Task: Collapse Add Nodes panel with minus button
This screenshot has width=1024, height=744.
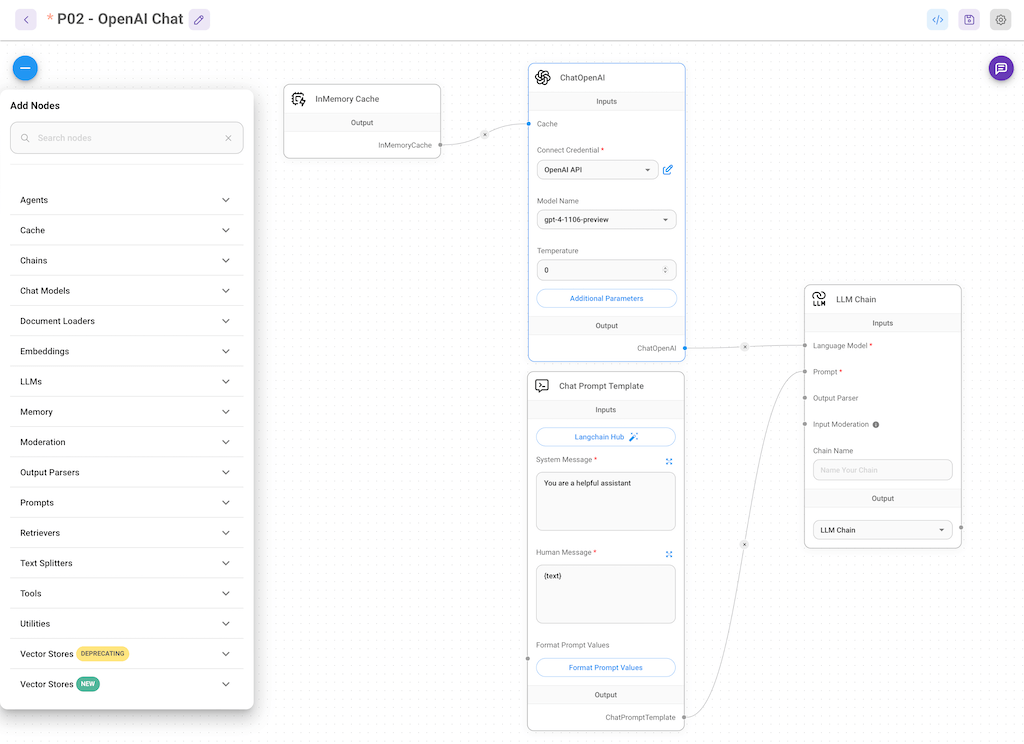Action: [25, 68]
